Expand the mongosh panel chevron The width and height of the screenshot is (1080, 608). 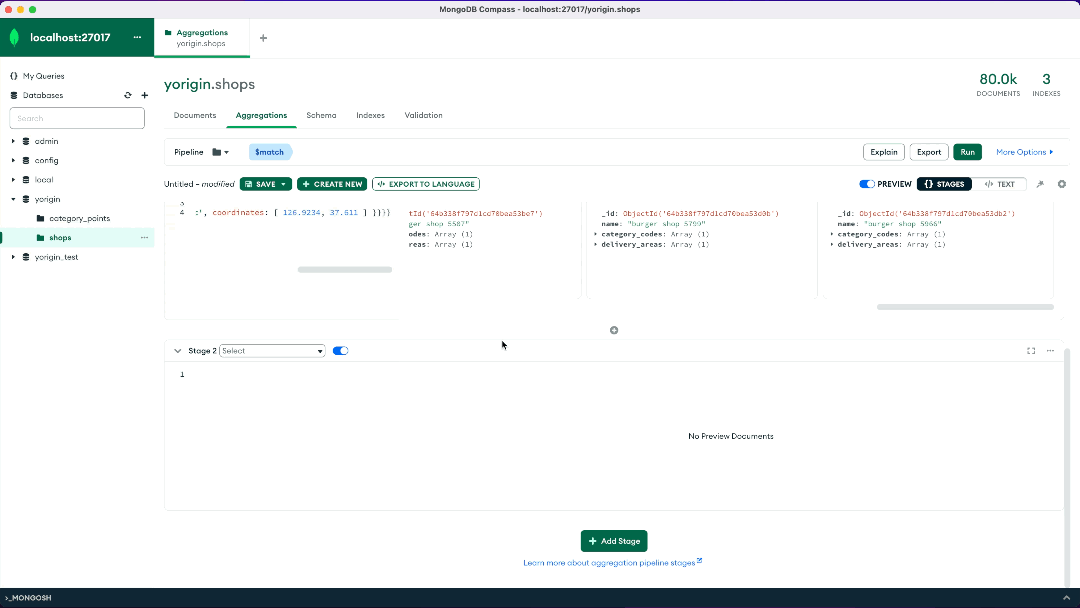click(1066, 598)
